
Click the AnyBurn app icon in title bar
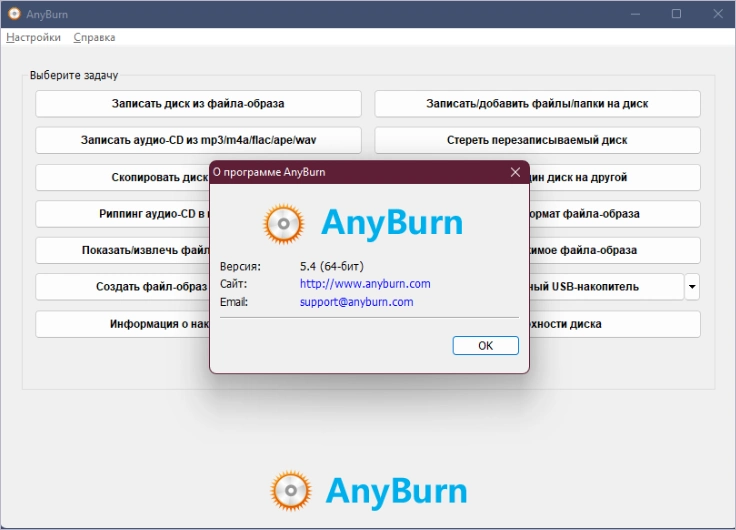click(15, 14)
